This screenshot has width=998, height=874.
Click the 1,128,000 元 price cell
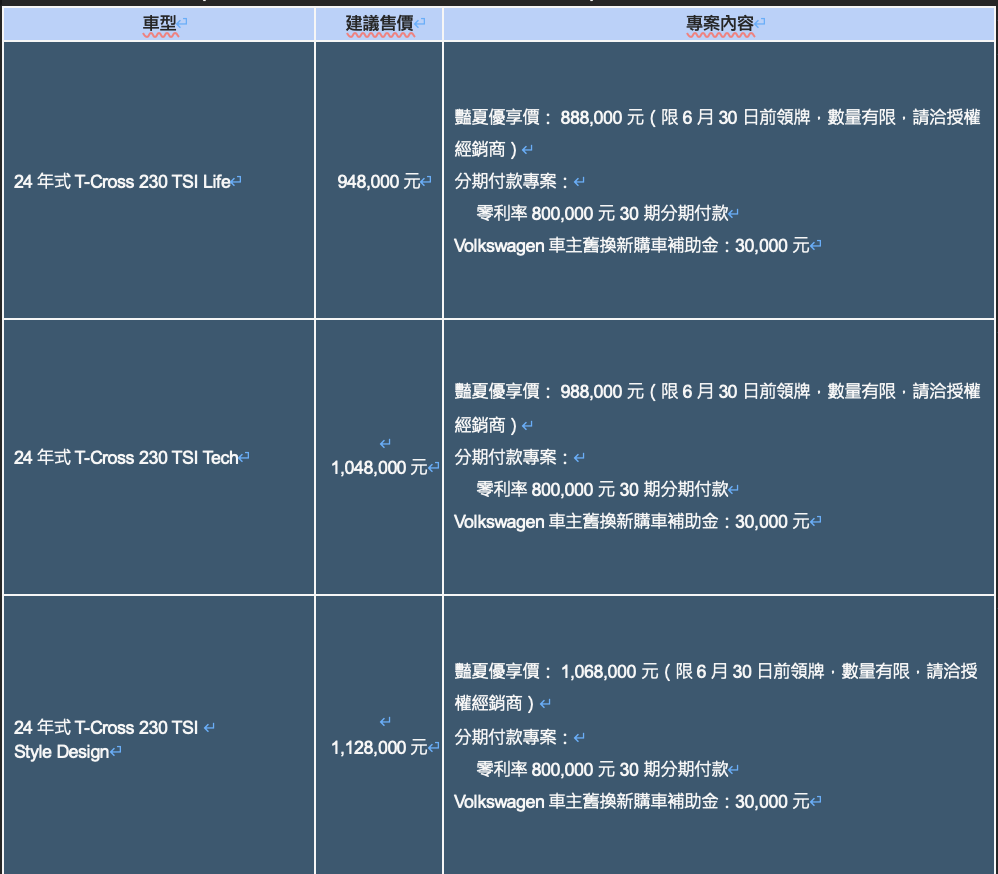(x=379, y=747)
